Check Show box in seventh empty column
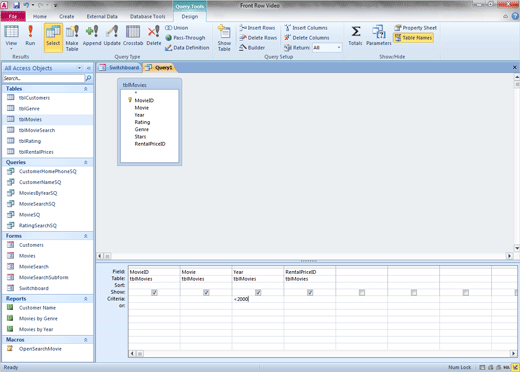 click(466, 292)
